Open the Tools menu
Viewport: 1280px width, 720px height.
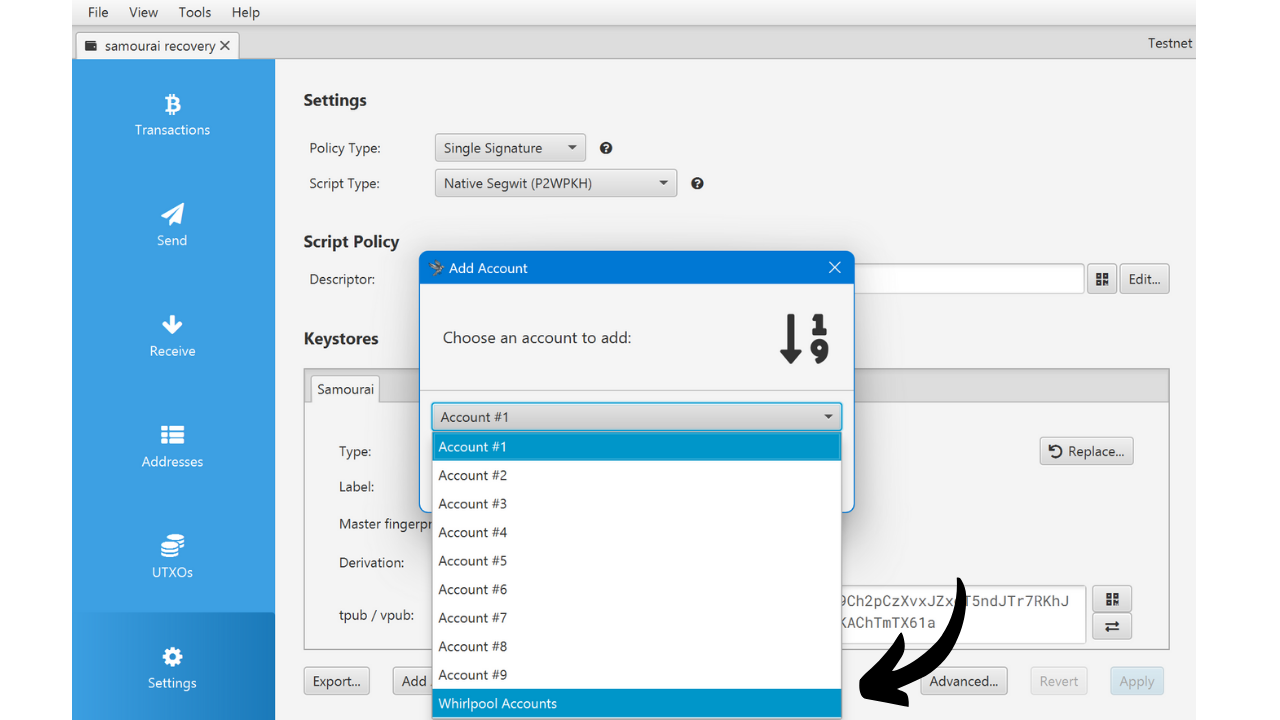tap(195, 12)
